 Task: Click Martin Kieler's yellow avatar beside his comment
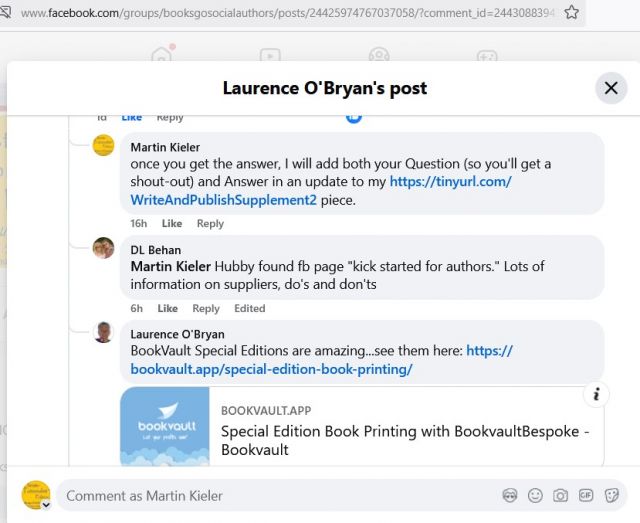point(103,145)
